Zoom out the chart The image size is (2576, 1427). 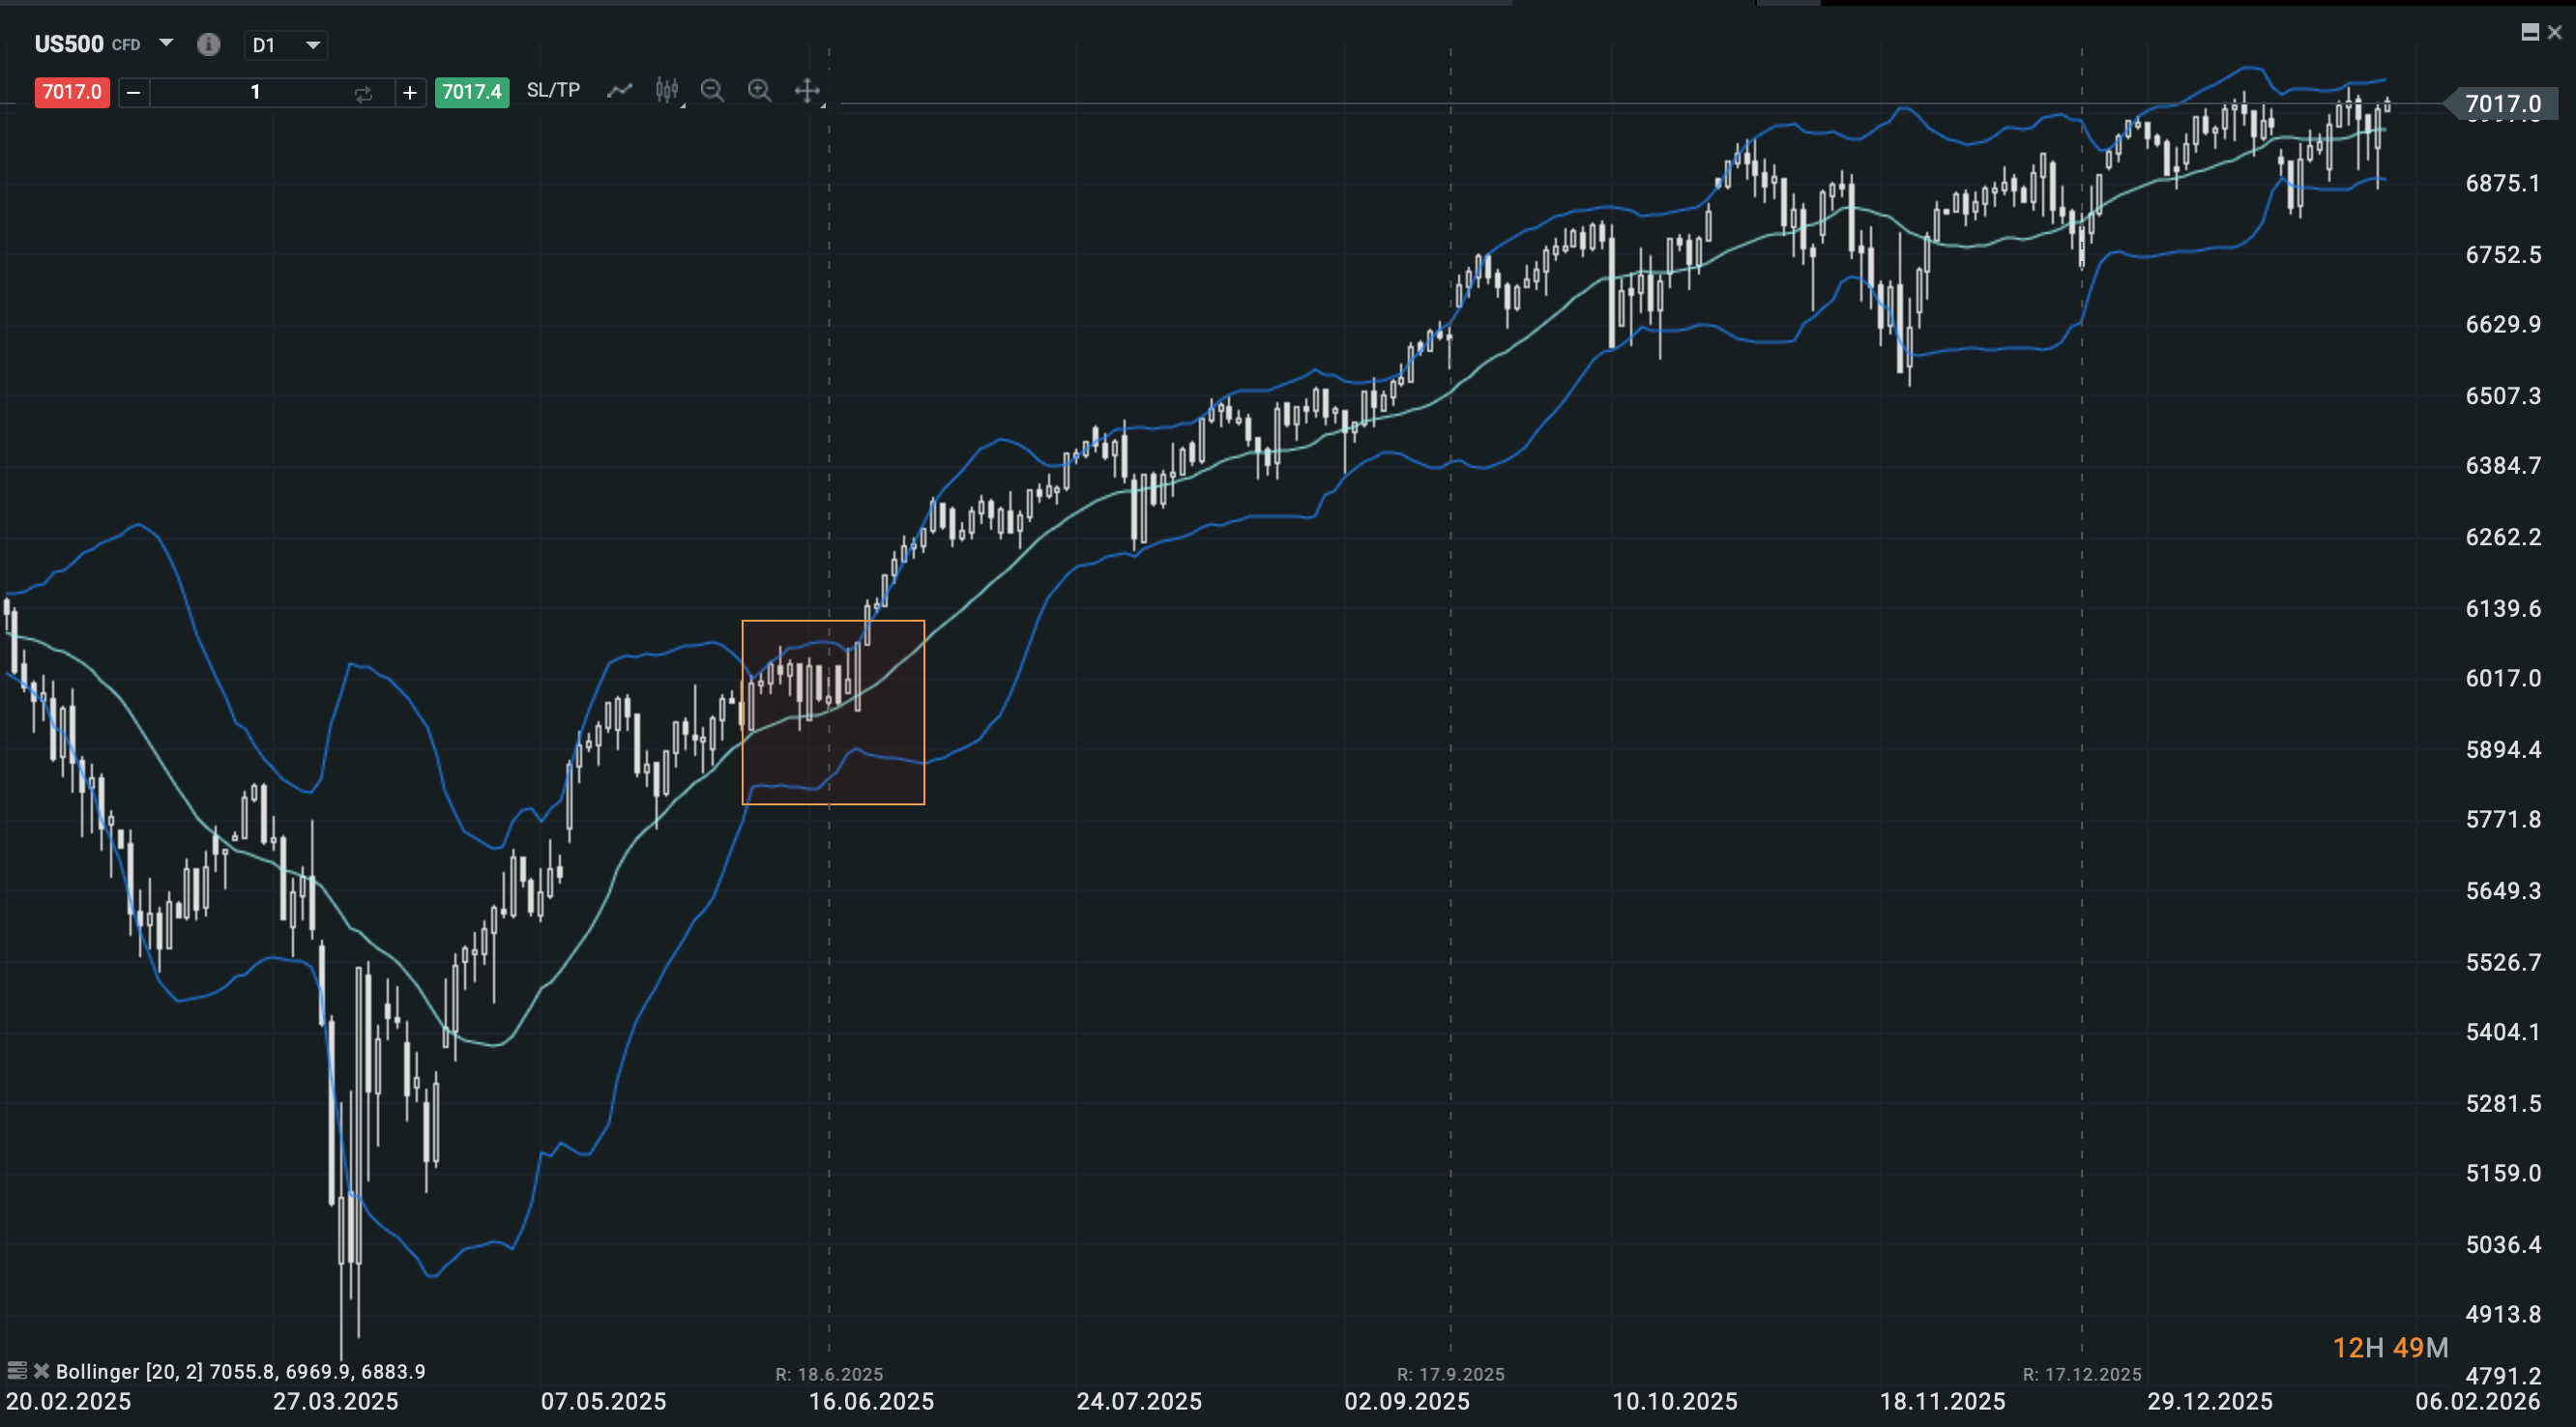(x=712, y=91)
